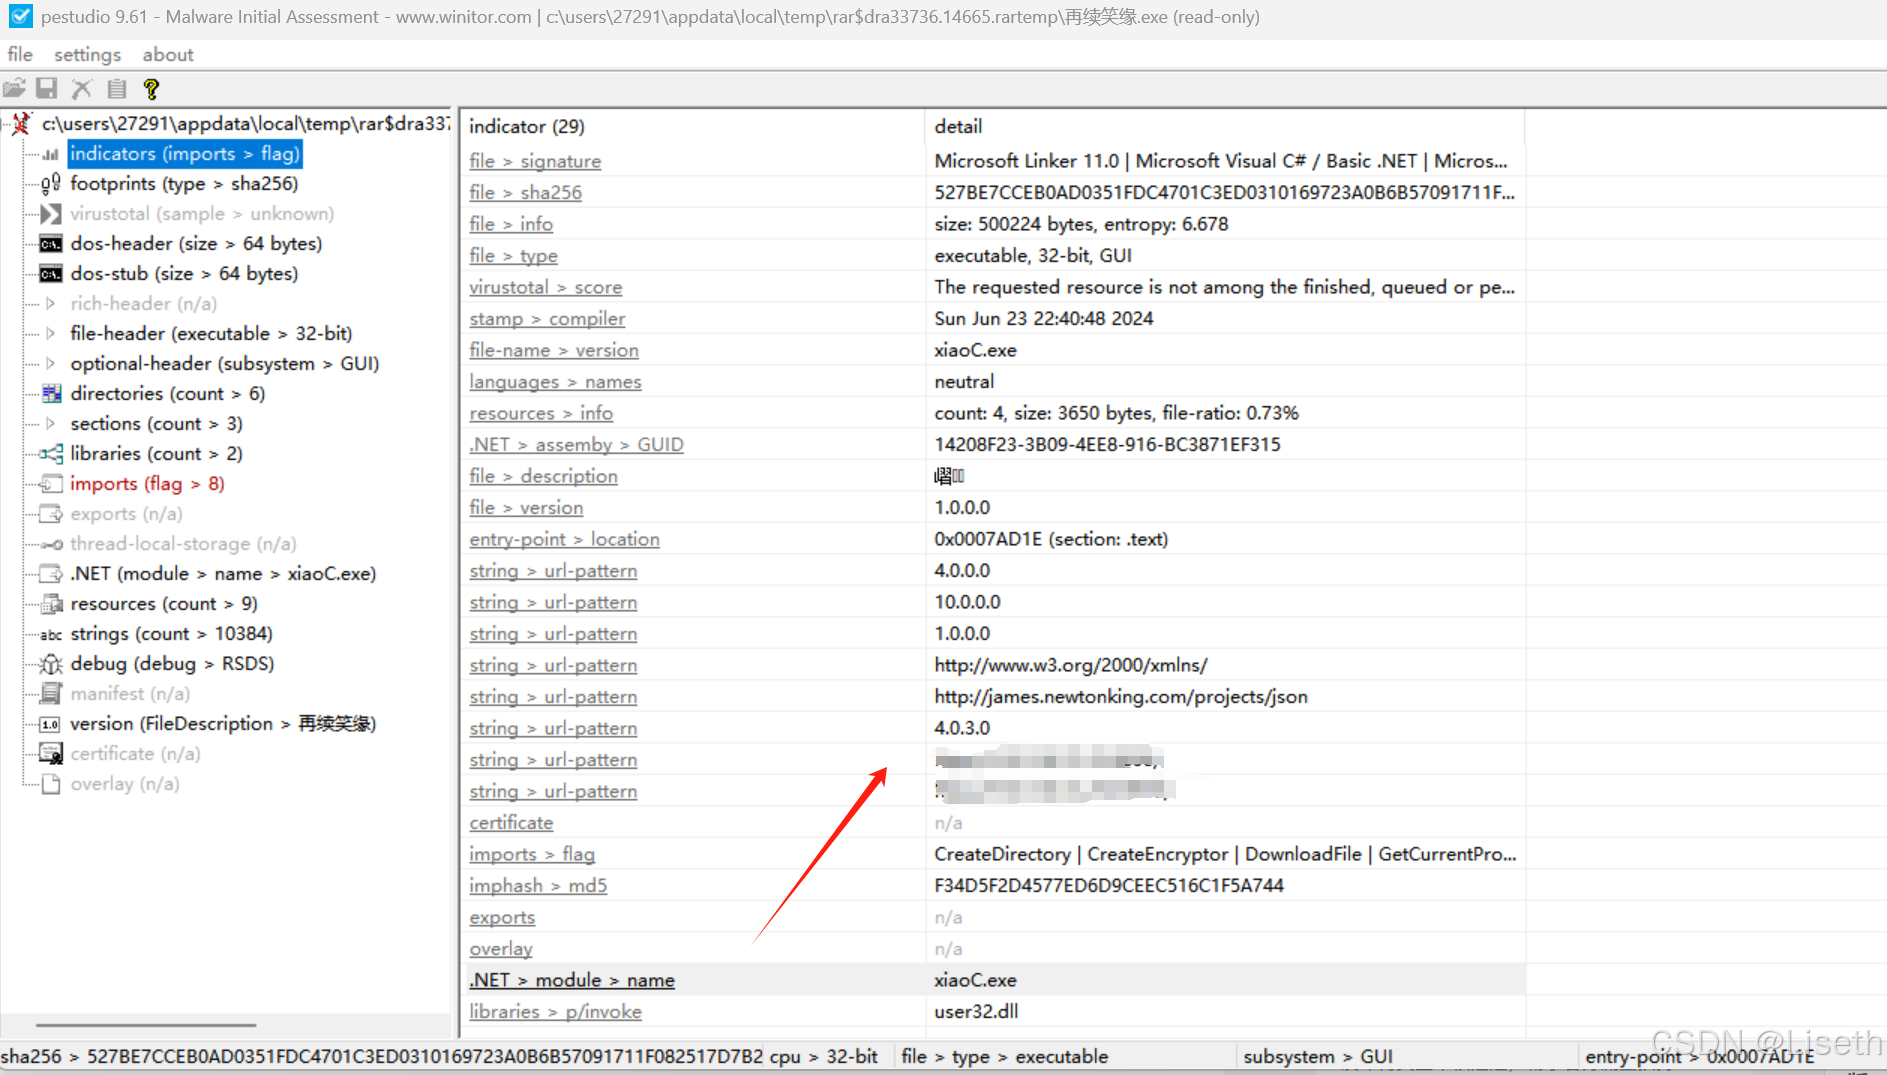Click the imphash > md5 link
The height and width of the screenshot is (1075, 1887).
pyautogui.click(x=538, y=885)
